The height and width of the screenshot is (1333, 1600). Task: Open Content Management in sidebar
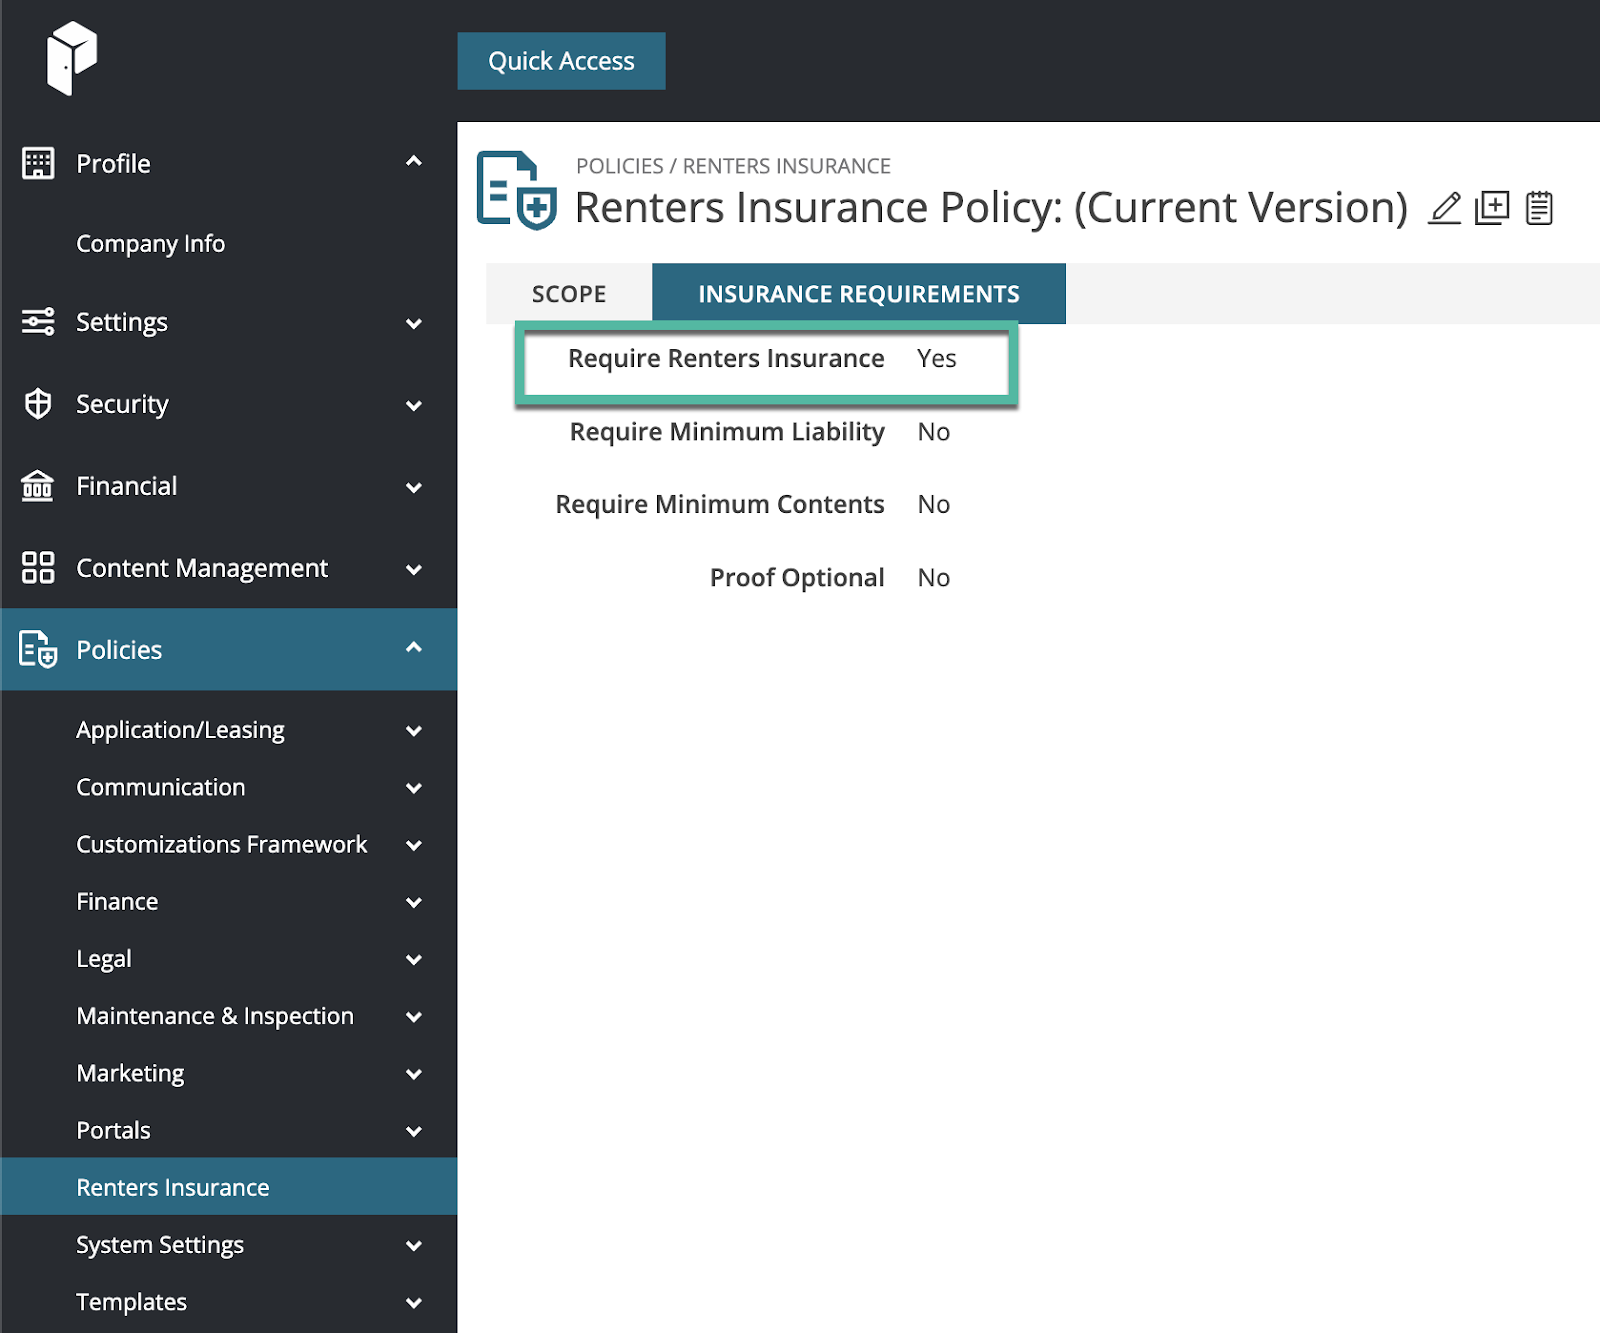tap(202, 568)
